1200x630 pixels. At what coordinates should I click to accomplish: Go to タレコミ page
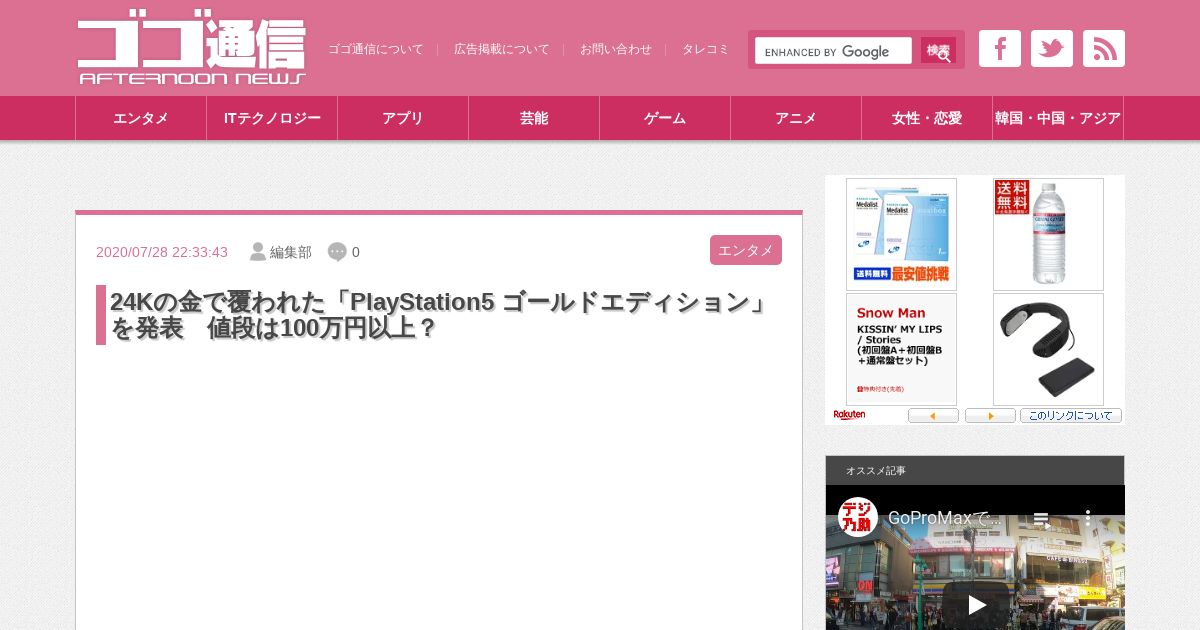click(706, 49)
